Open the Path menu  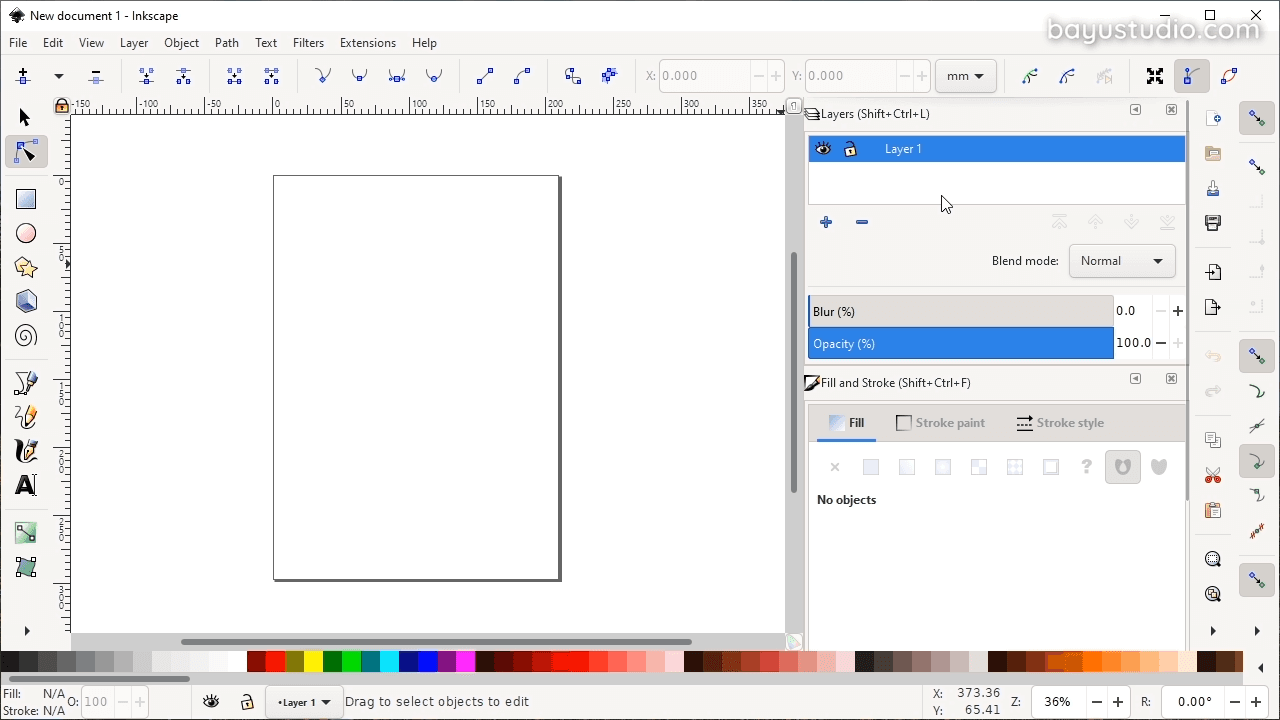tap(226, 43)
